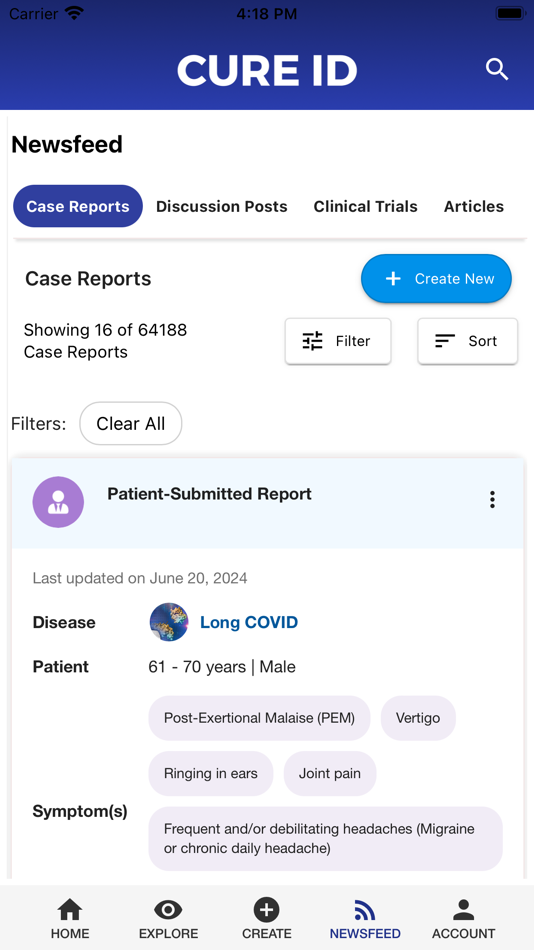
Task: Open the three-dot menu on patient report
Action: pos(492,499)
